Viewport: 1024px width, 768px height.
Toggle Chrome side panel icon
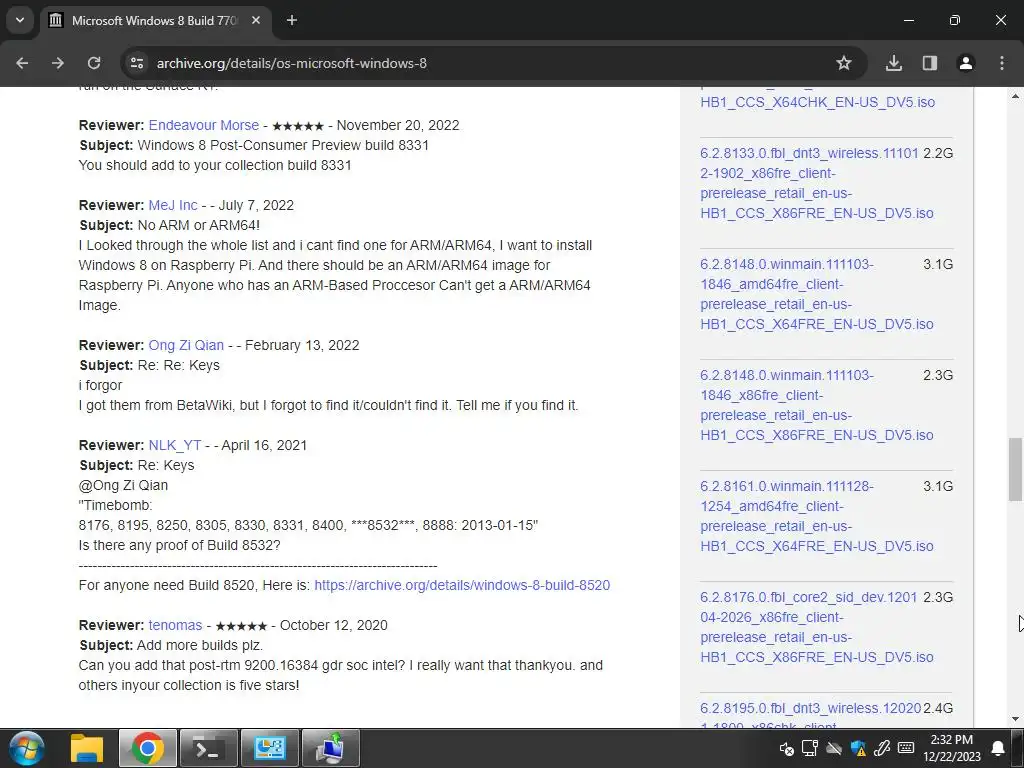coord(929,63)
